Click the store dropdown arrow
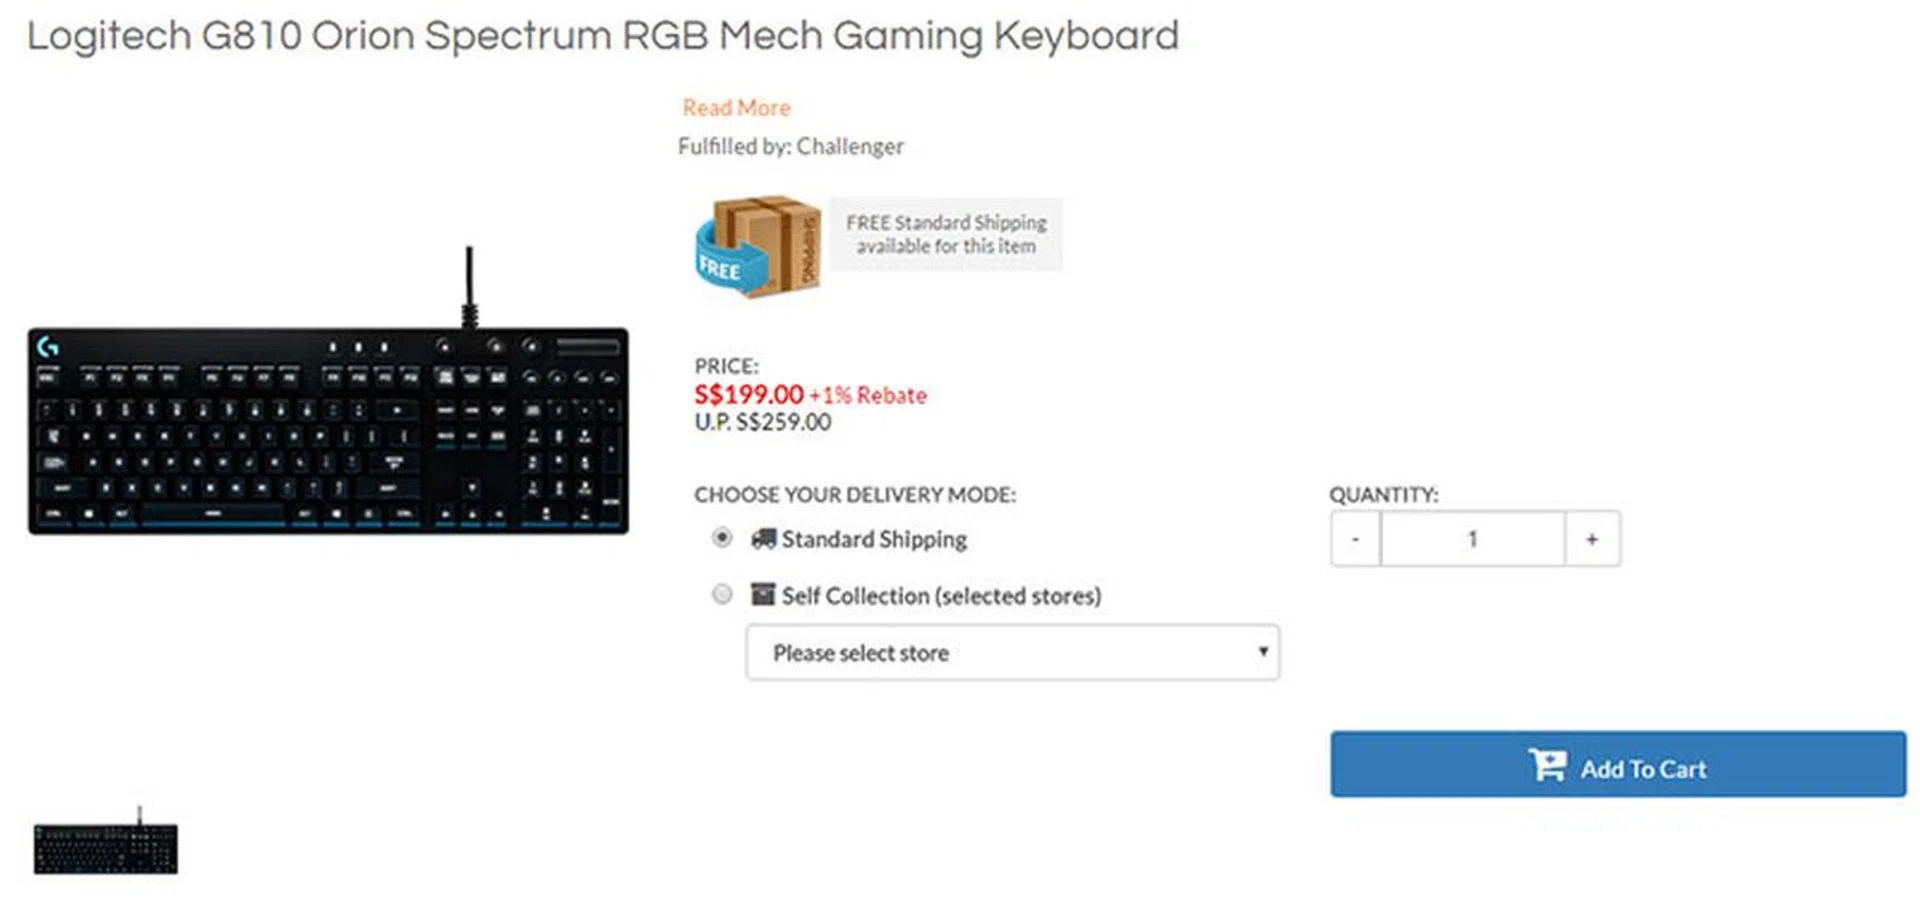1920x902 pixels. click(x=1263, y=652)
